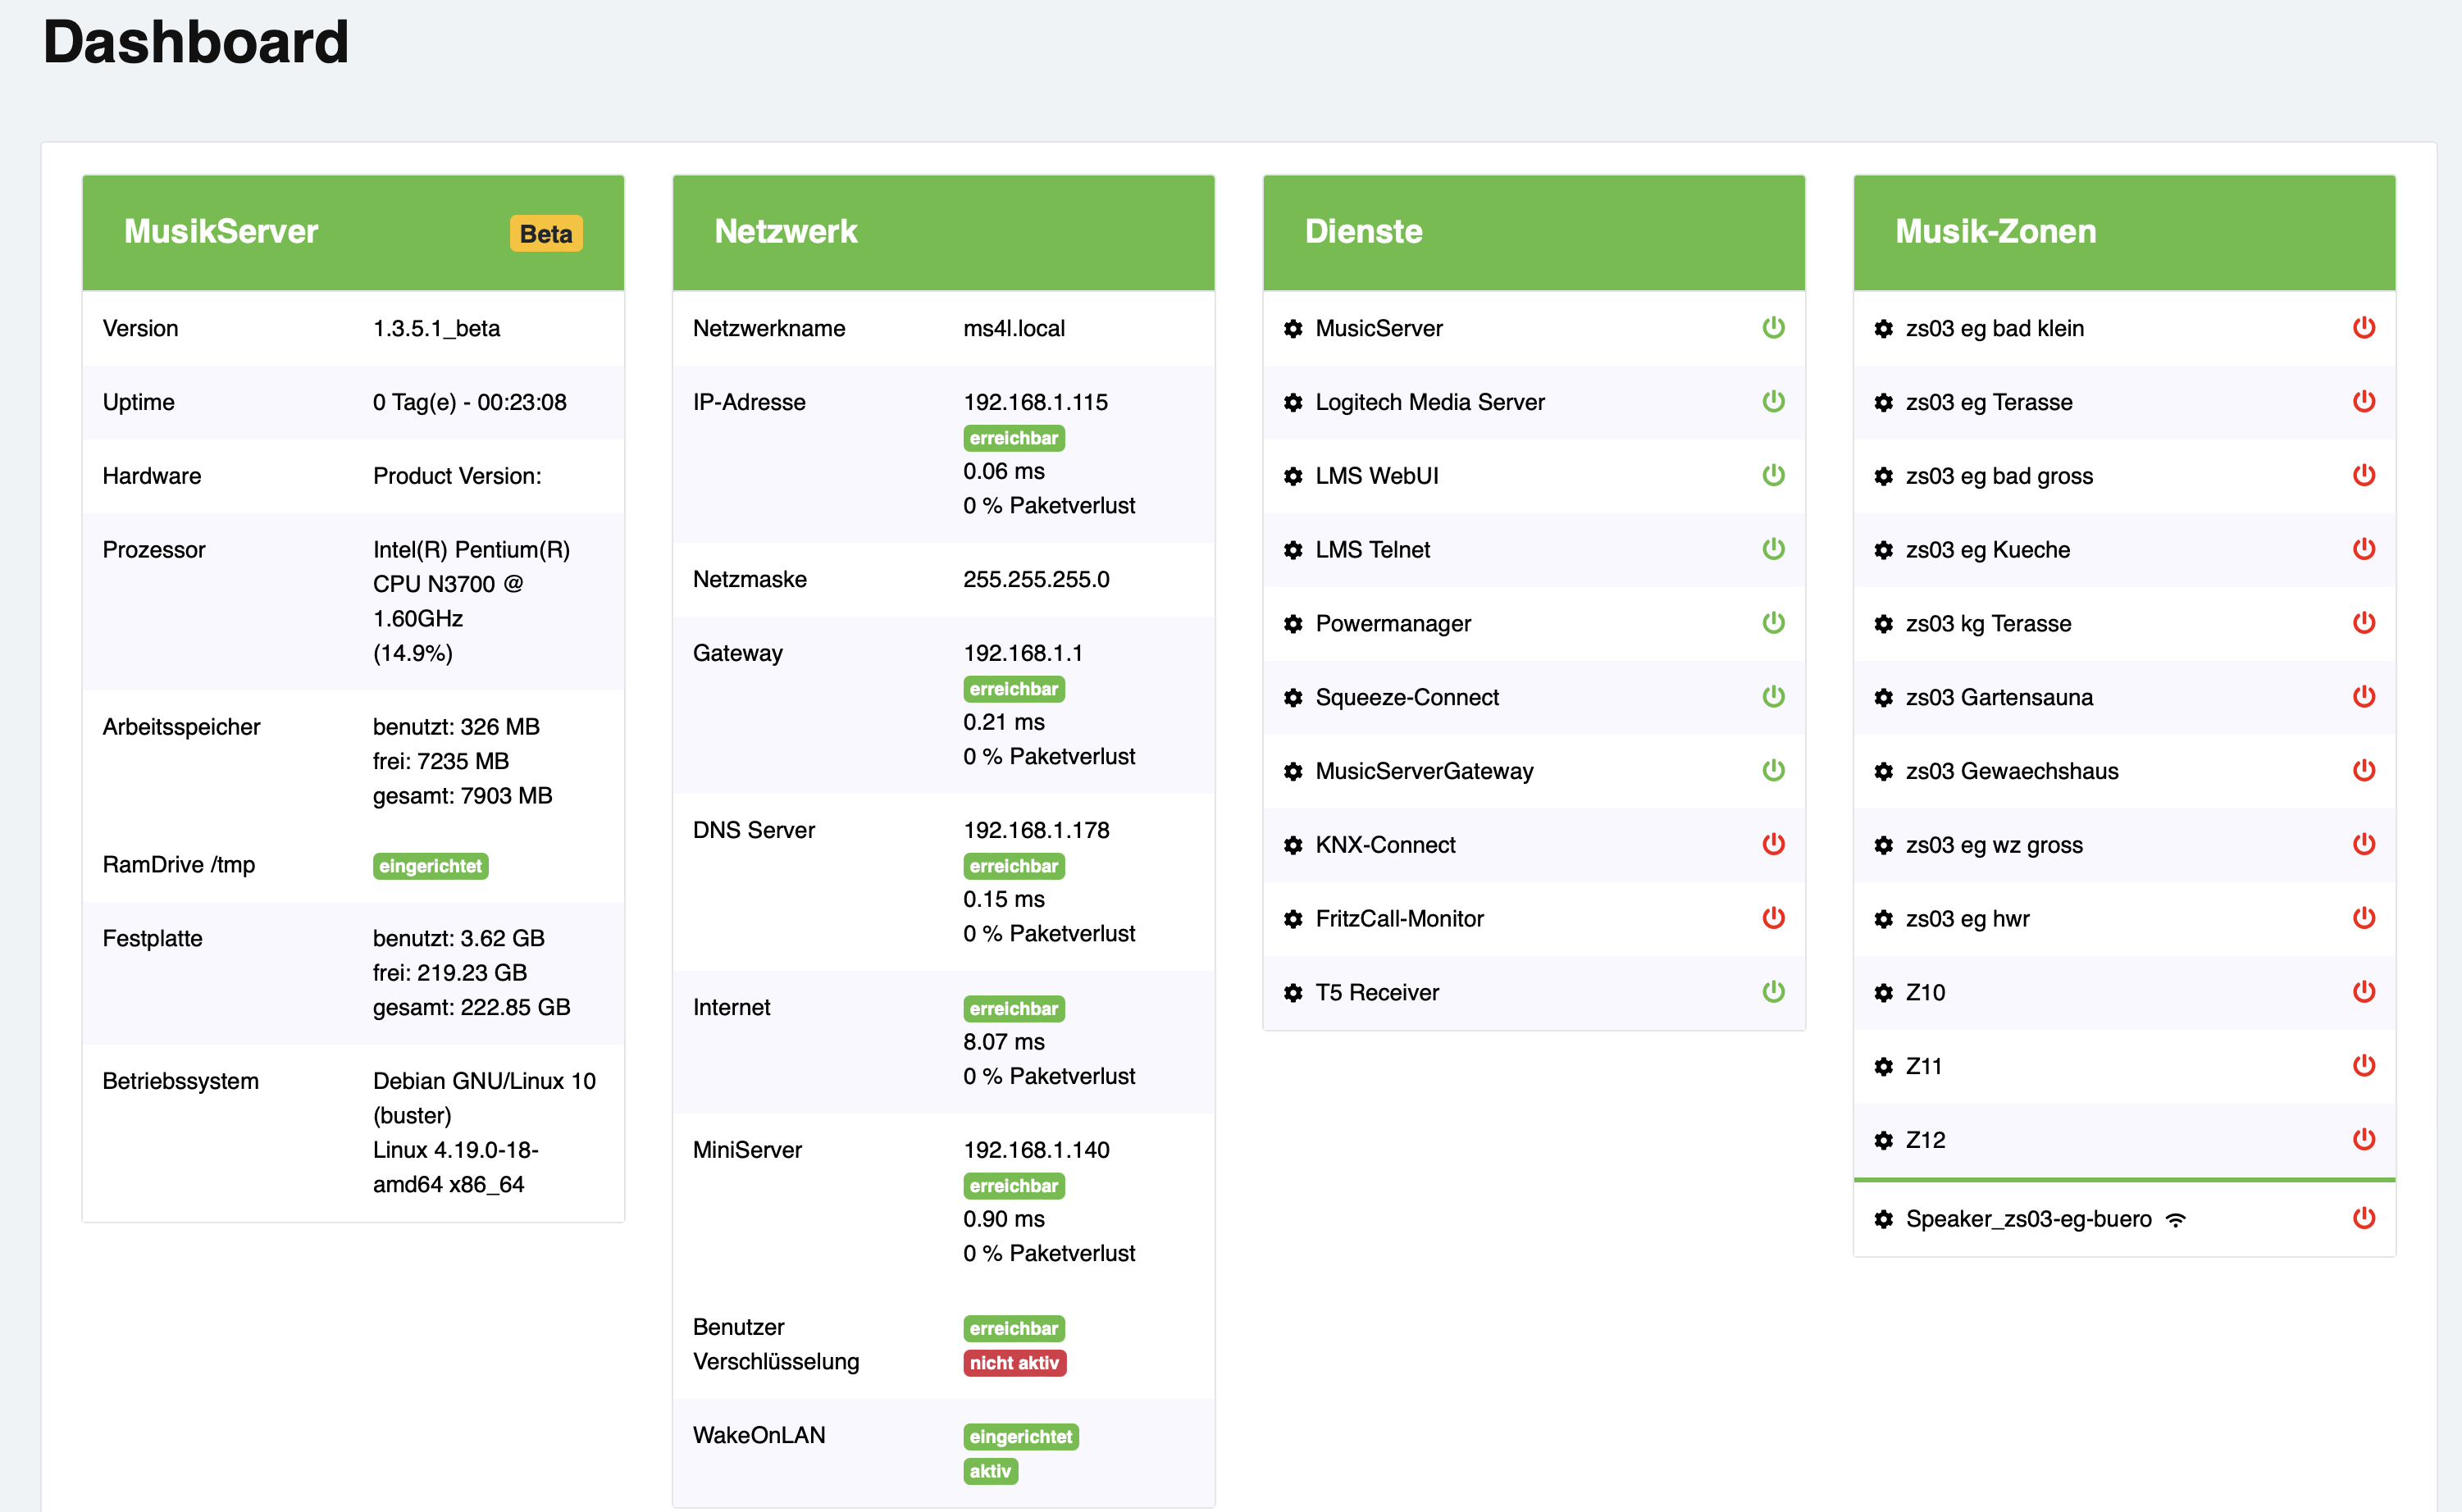Click the gear beside zs03 eg Kueche
This screenshot has height=1512, width=2462.
(1883, 551)
